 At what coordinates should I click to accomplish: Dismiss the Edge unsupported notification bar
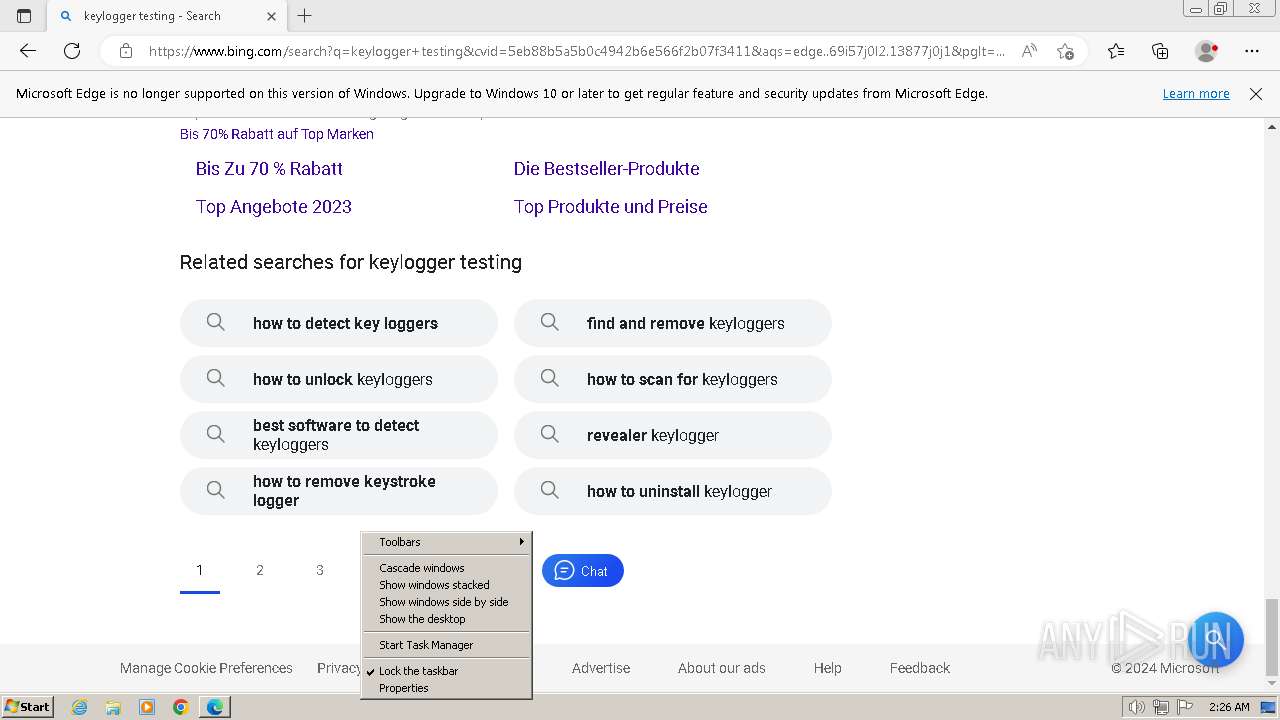point(1256,94)
